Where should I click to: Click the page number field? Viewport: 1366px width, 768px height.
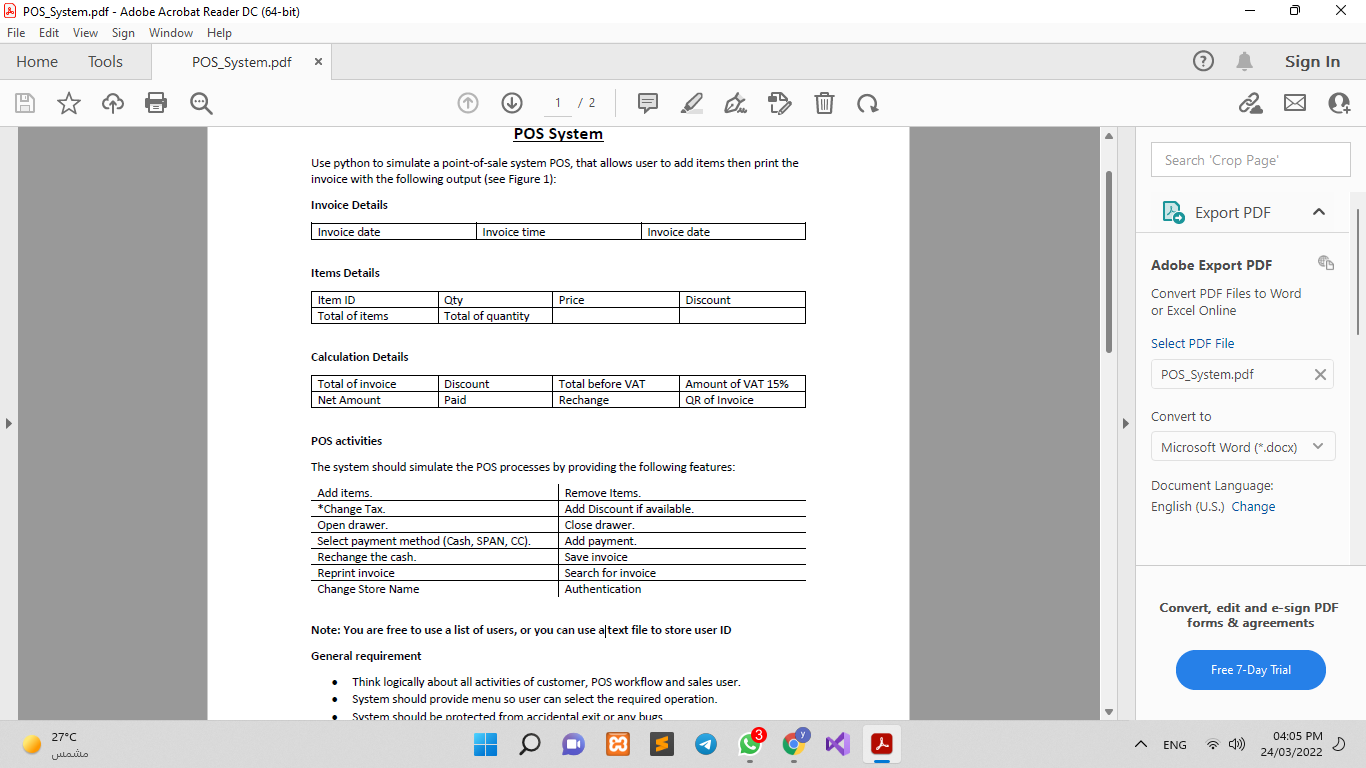(557, 103)
